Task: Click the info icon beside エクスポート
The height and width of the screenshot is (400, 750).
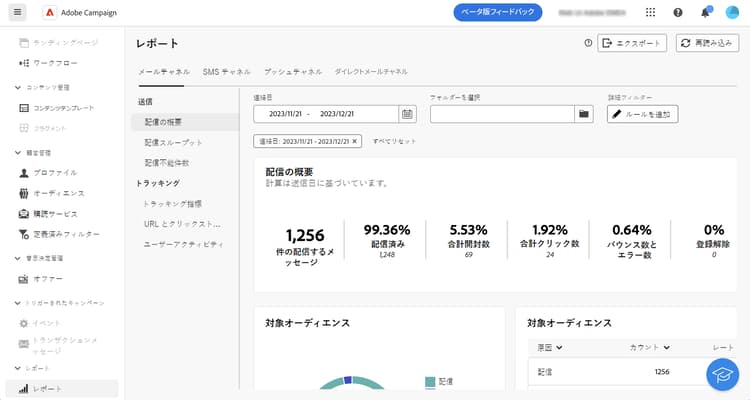Action: click(588, 43)
